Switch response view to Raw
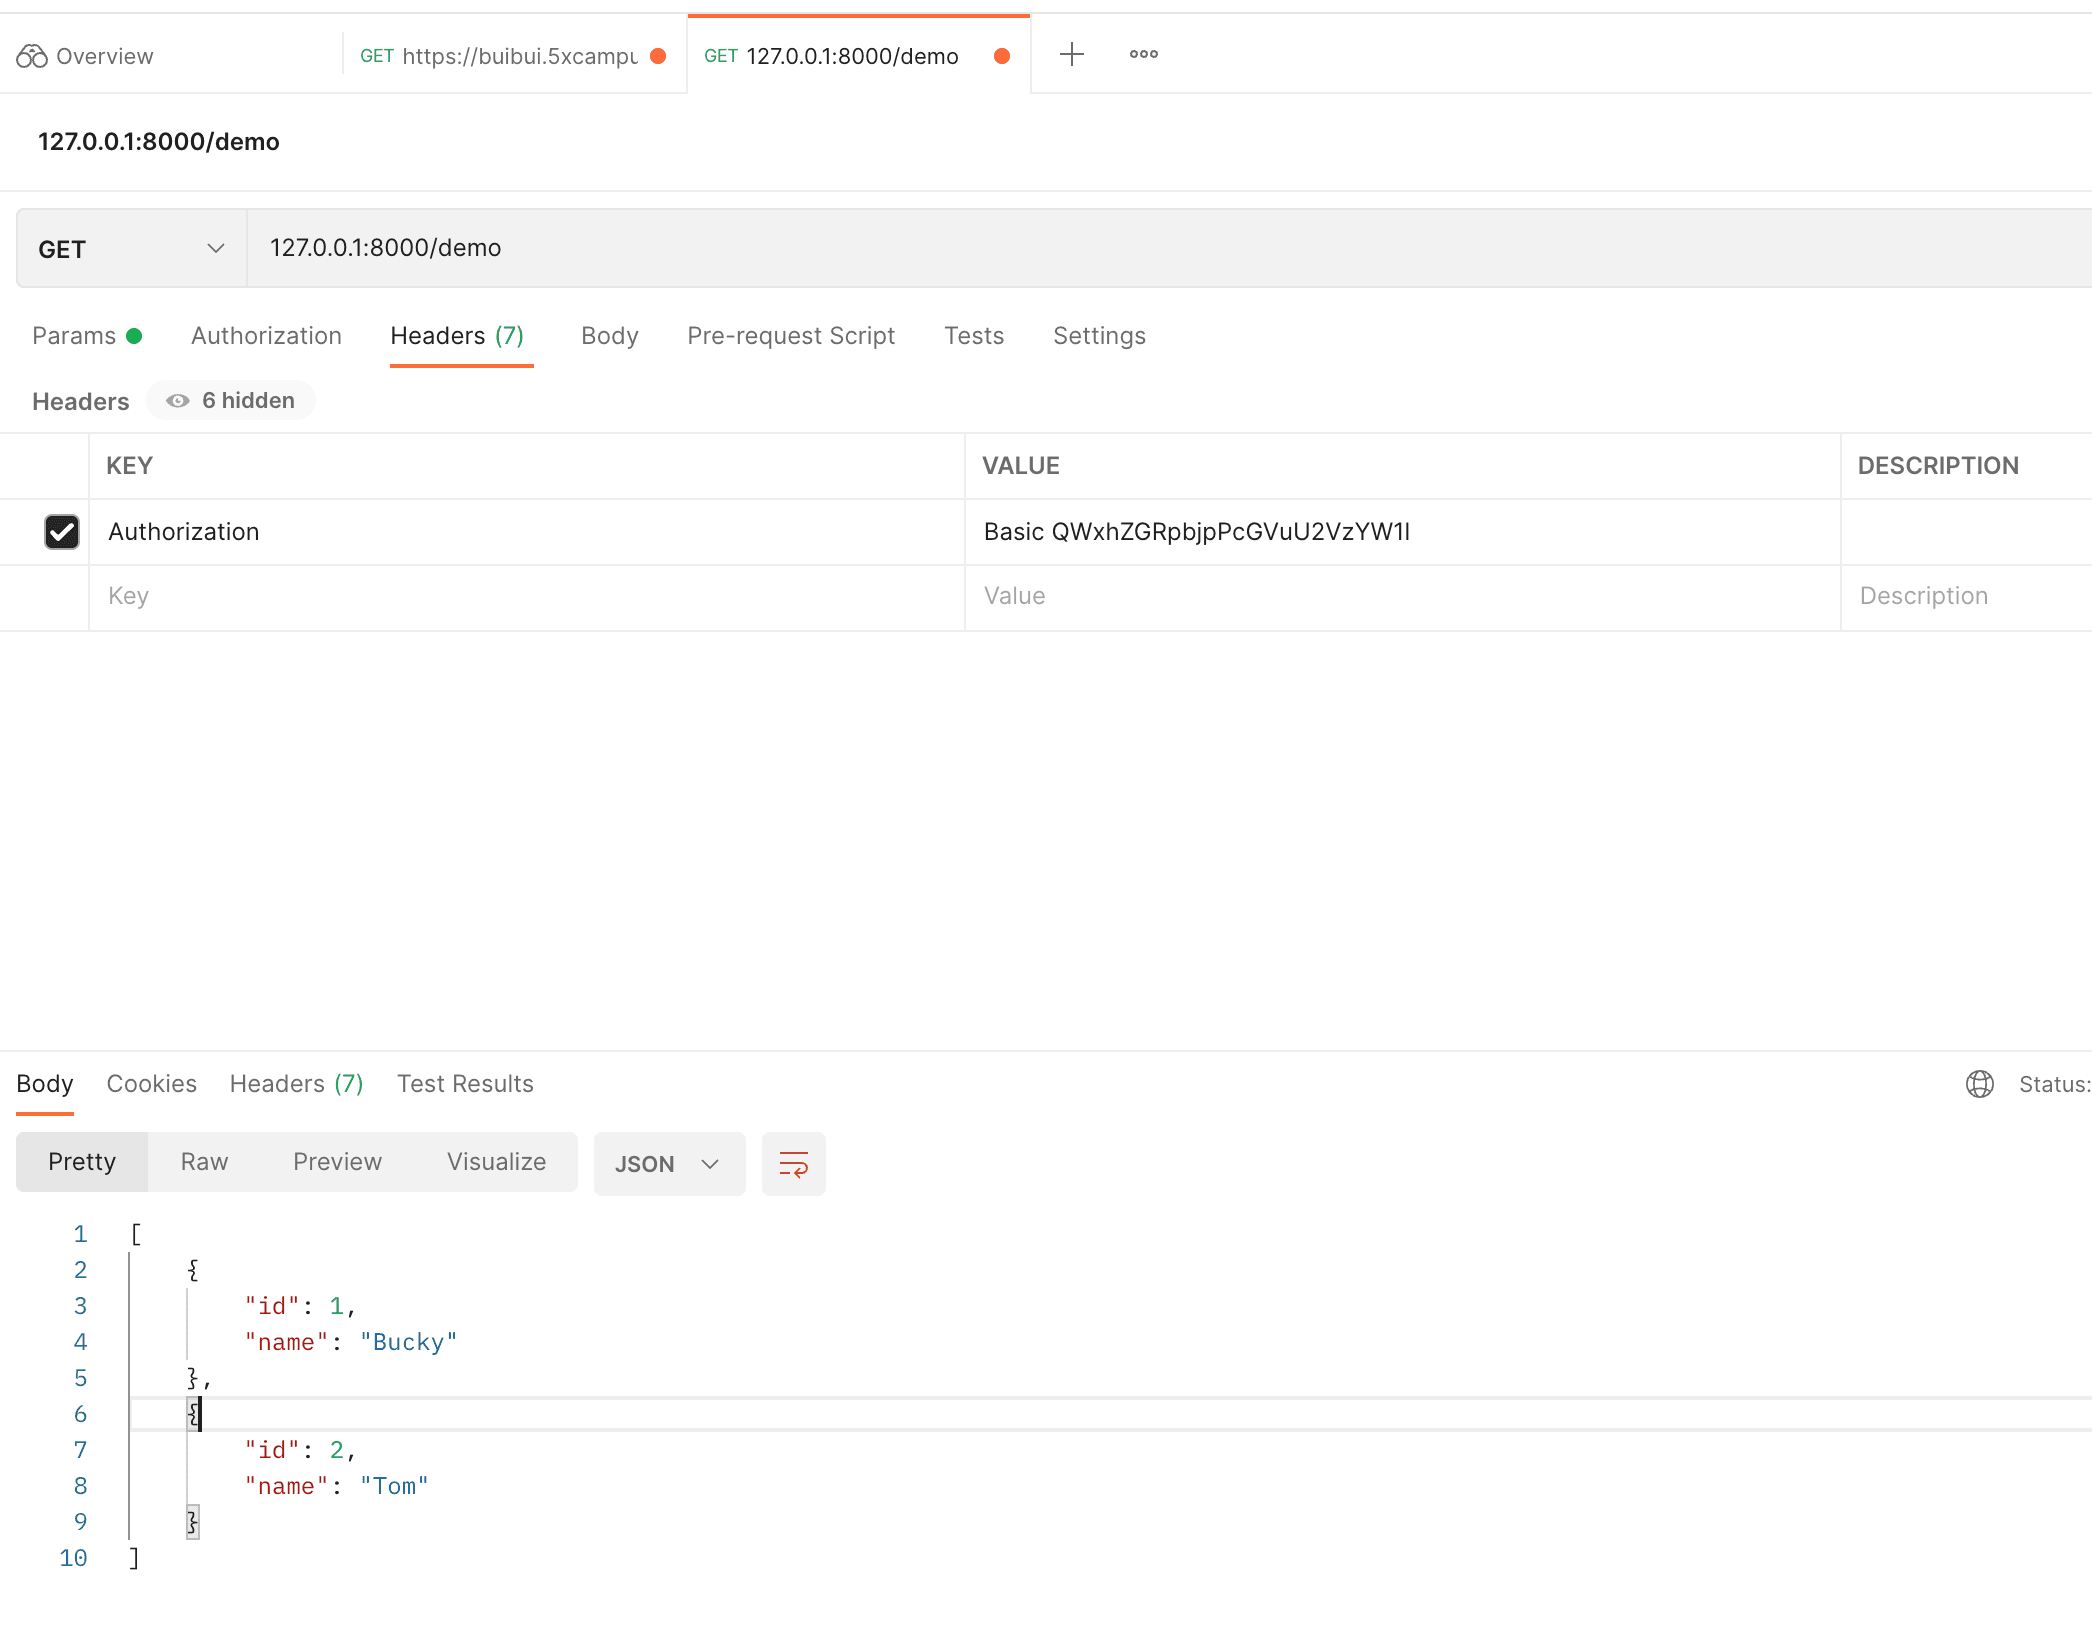The image size is (2092, 1626). (x=204, y=1162)
